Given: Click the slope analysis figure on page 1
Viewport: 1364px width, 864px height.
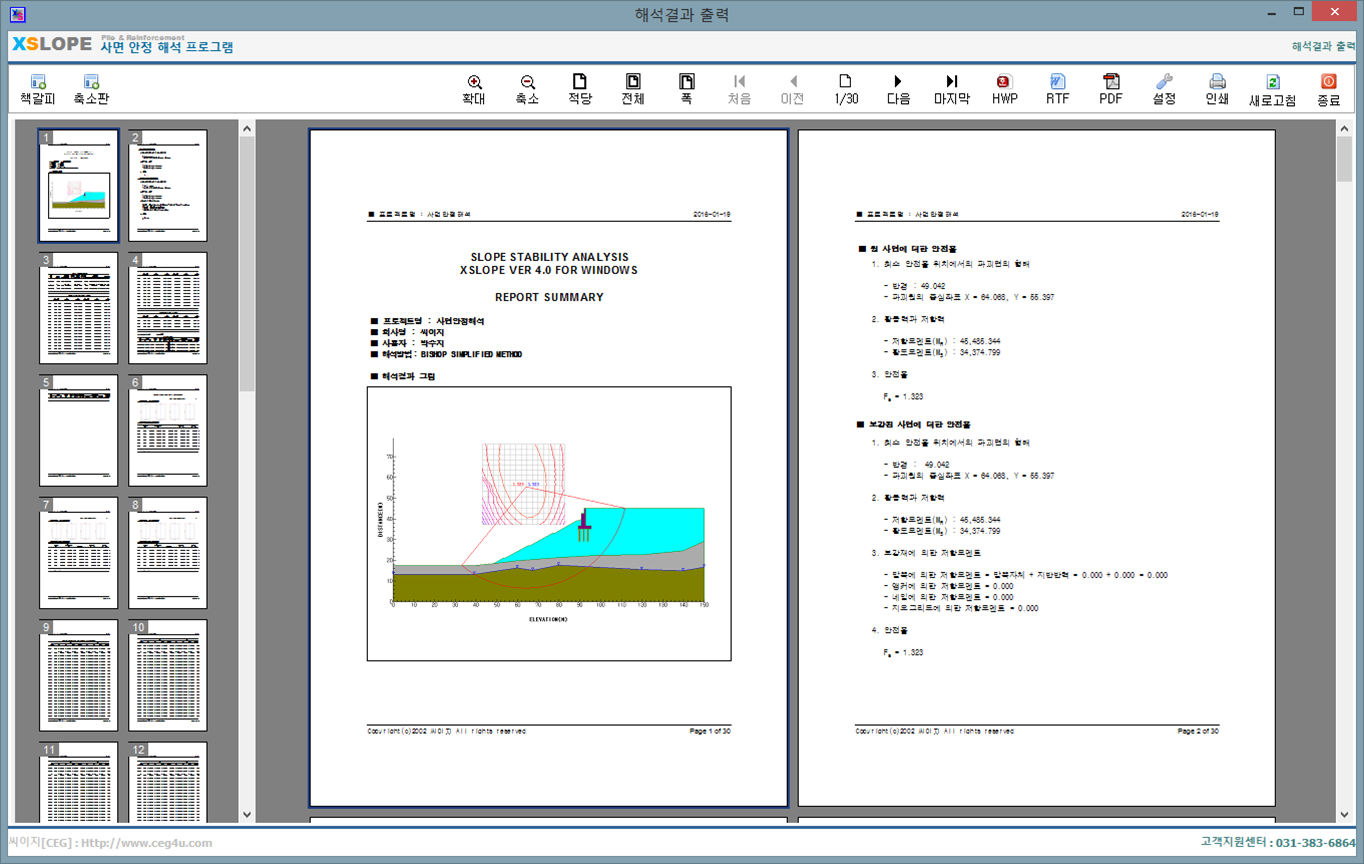Looking at the screenshot, I should click(549, 524).
